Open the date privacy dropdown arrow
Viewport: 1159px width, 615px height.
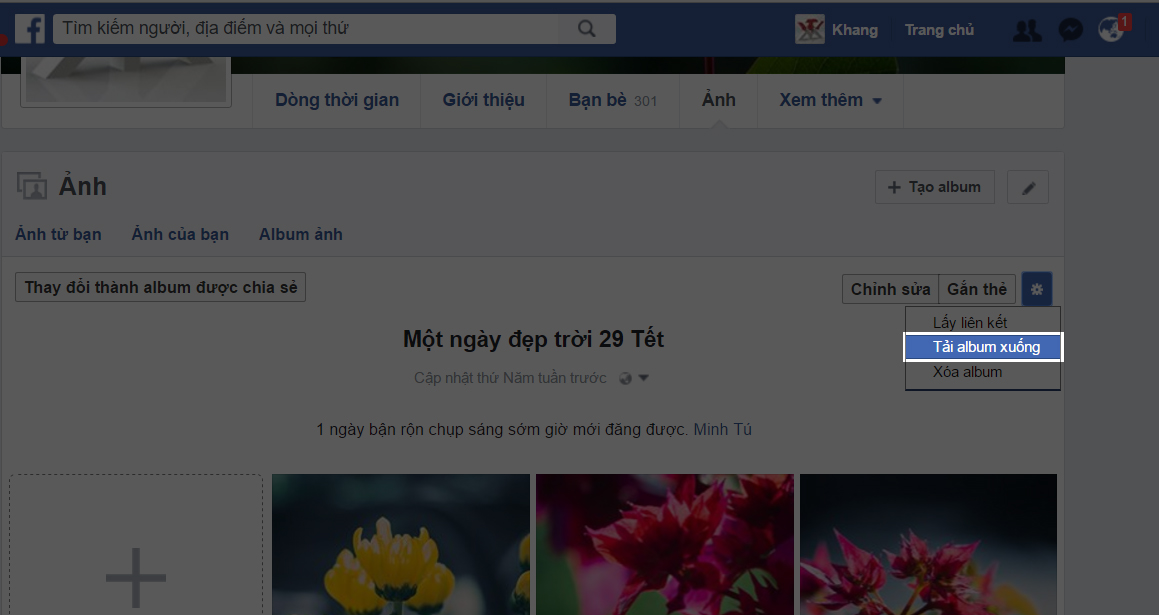tap(641, 378)
